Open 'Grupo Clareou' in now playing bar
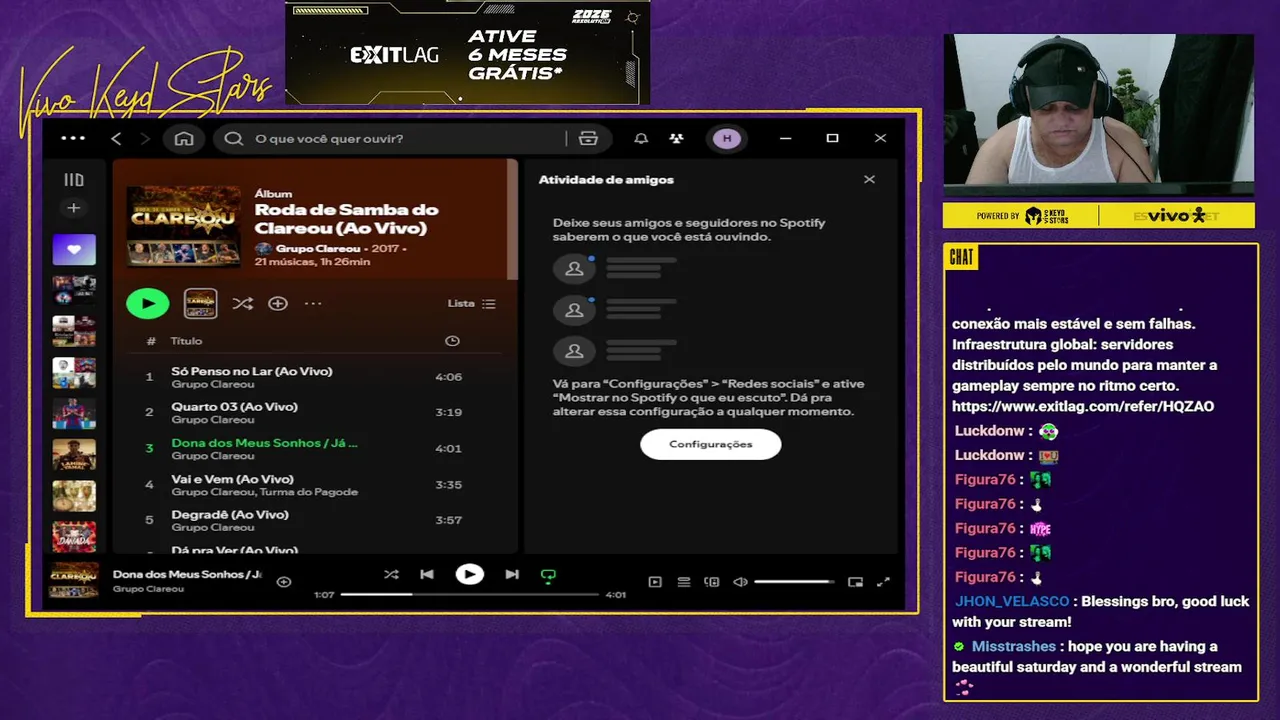This screenshot has height=720, width=1280. click(x=148, y=589)
